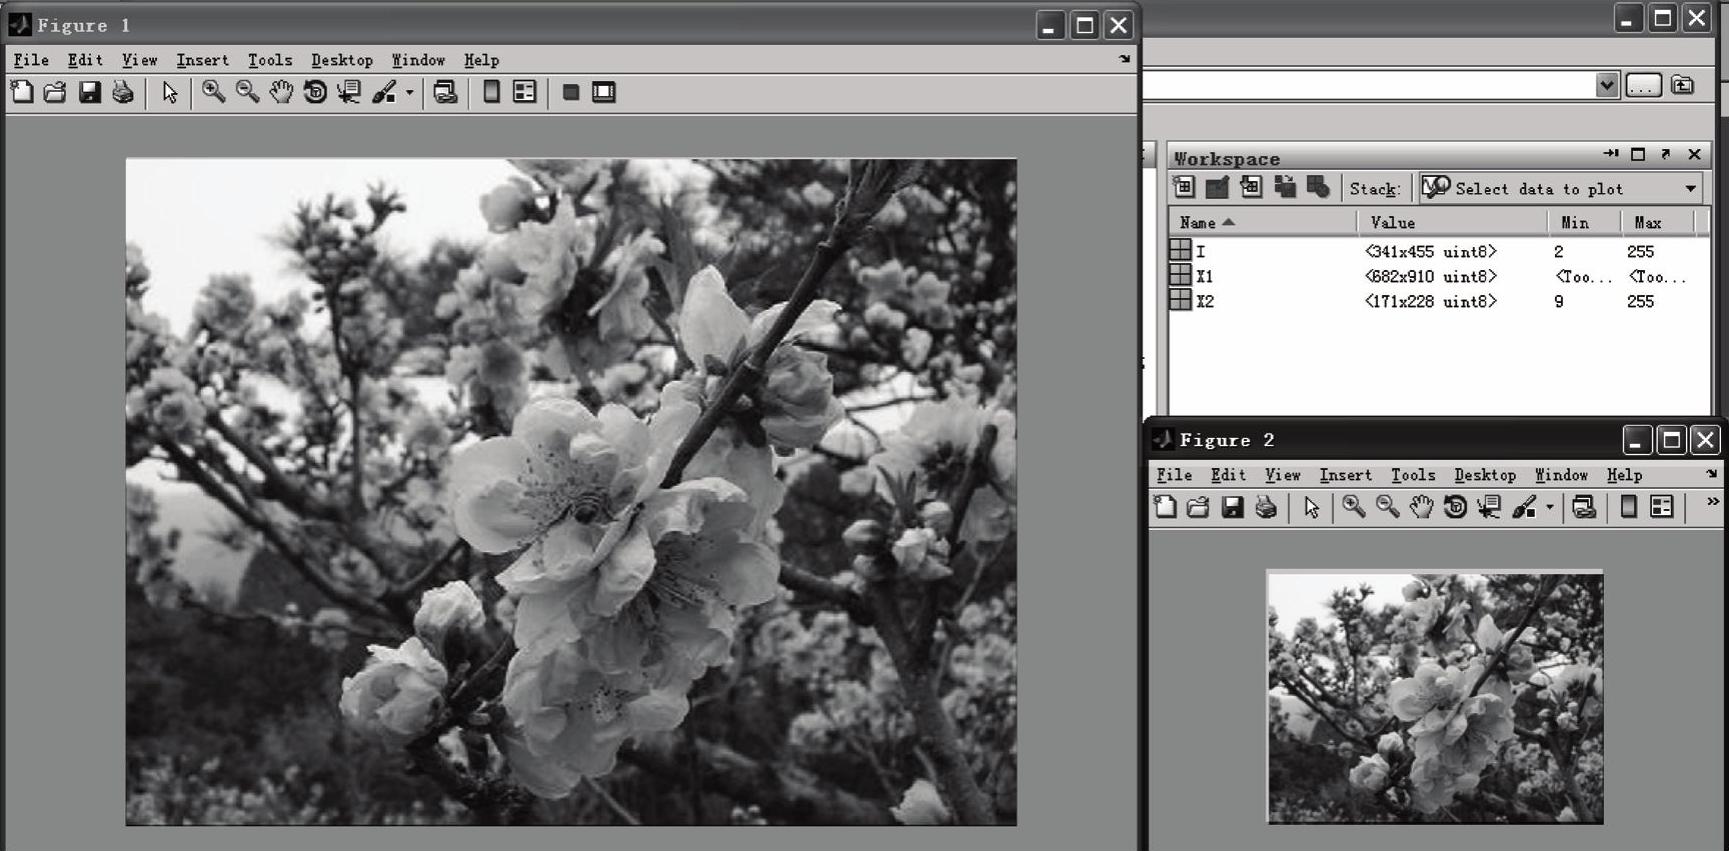Sort Workspace by Max column header
This screenshot has height=851, width=1729.
1658,222
